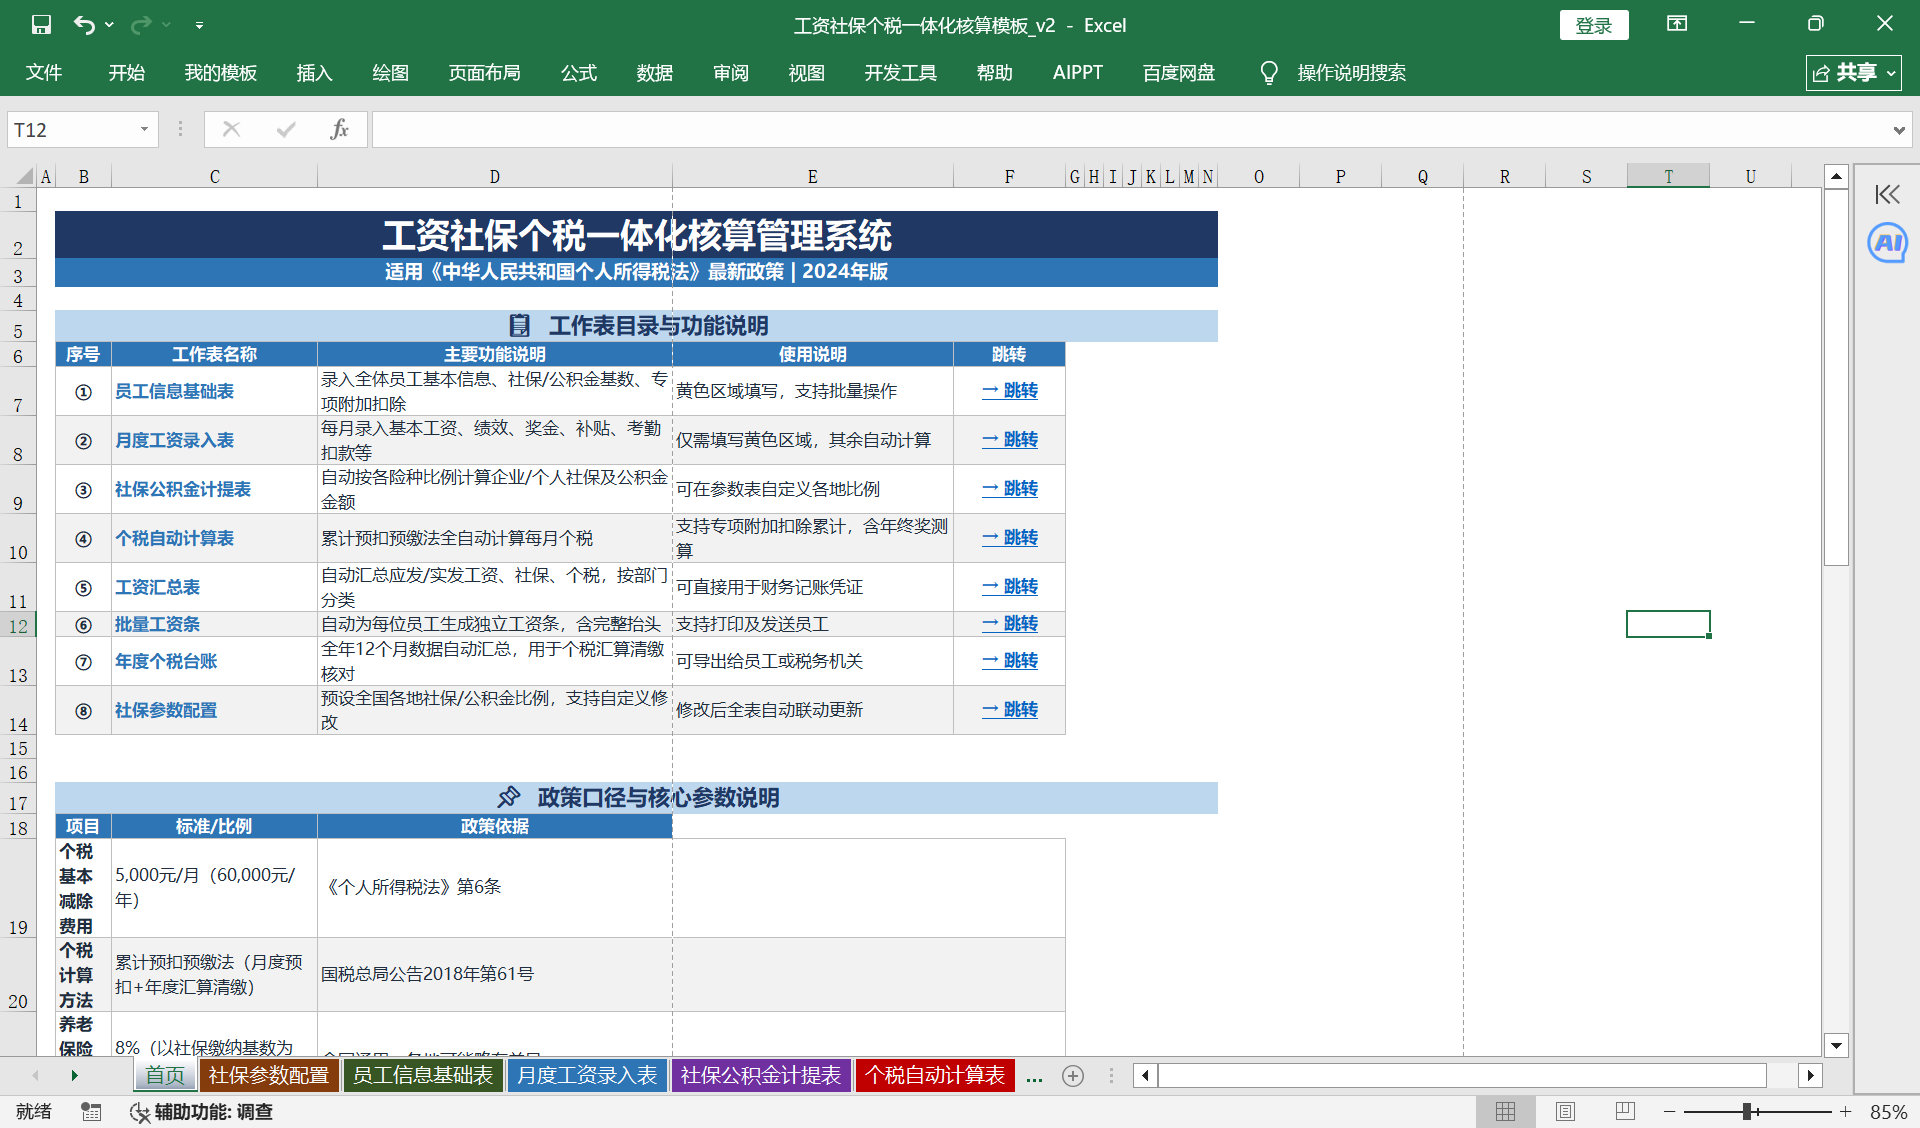
Task: Select column T header
Action: point(1668,176)
